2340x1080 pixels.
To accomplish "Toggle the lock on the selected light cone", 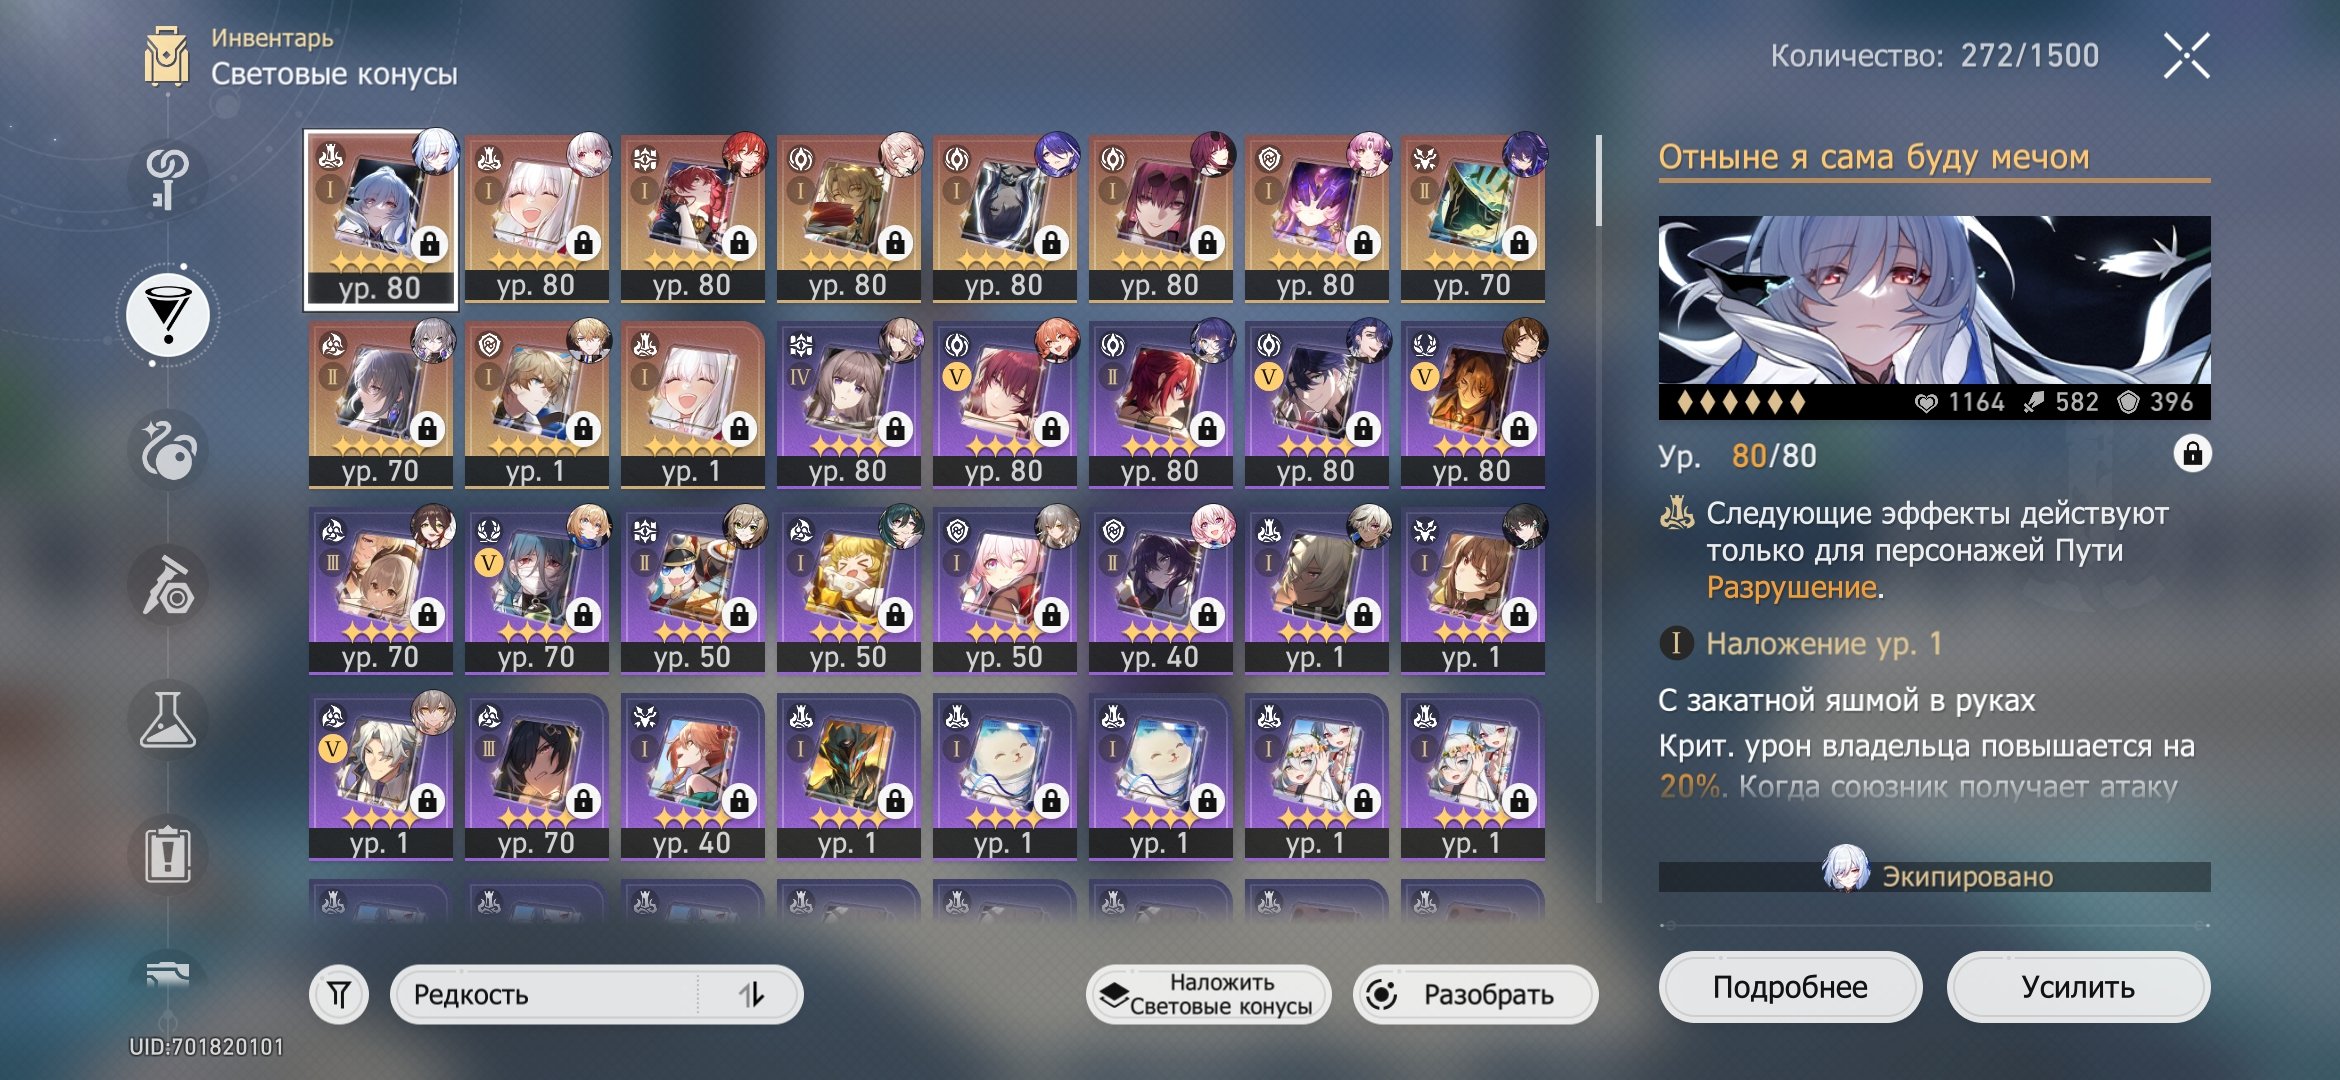I will pyautogui.click(x=2192, y=454).
